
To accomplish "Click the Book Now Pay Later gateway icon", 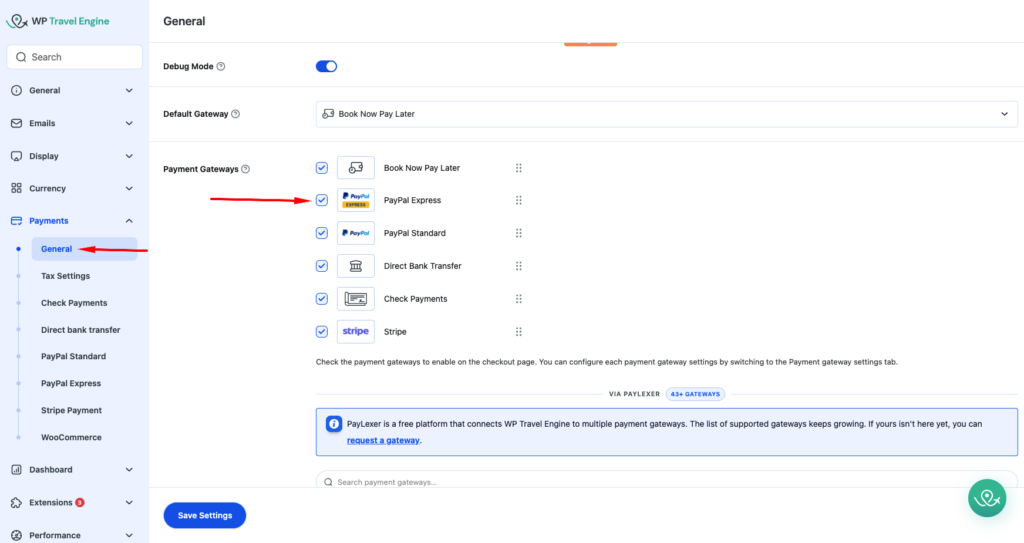I will pyautogui.click(x=356, y=168).
